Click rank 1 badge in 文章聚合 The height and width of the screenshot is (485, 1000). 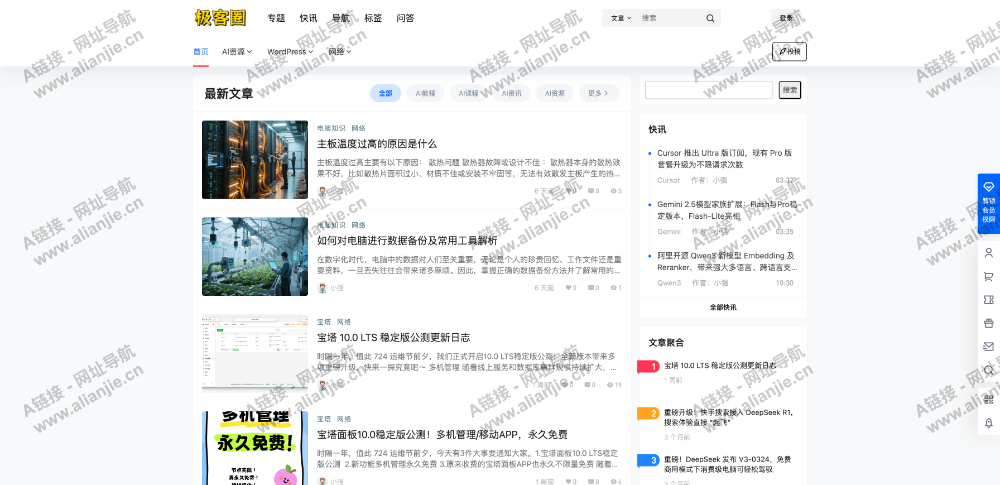647,366
